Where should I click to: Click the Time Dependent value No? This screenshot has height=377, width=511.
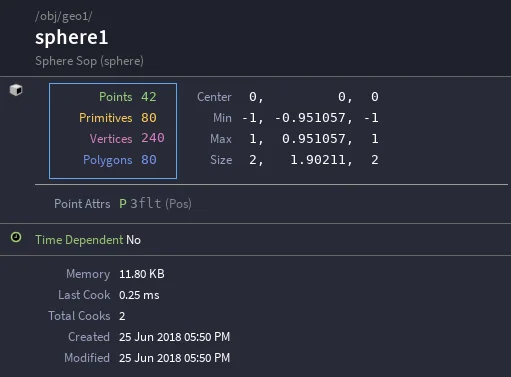coord(133,240)
